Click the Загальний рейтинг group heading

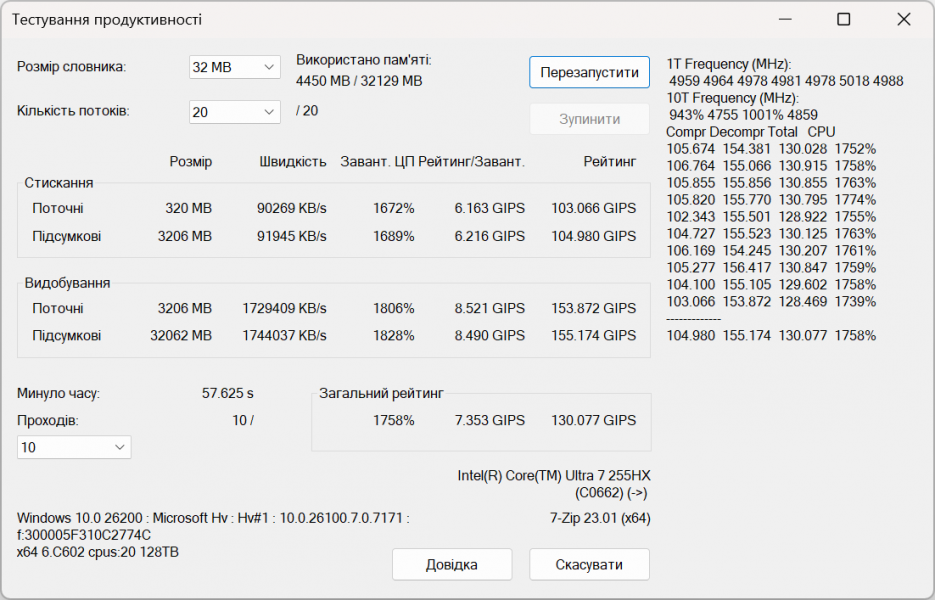click(381, 394)
